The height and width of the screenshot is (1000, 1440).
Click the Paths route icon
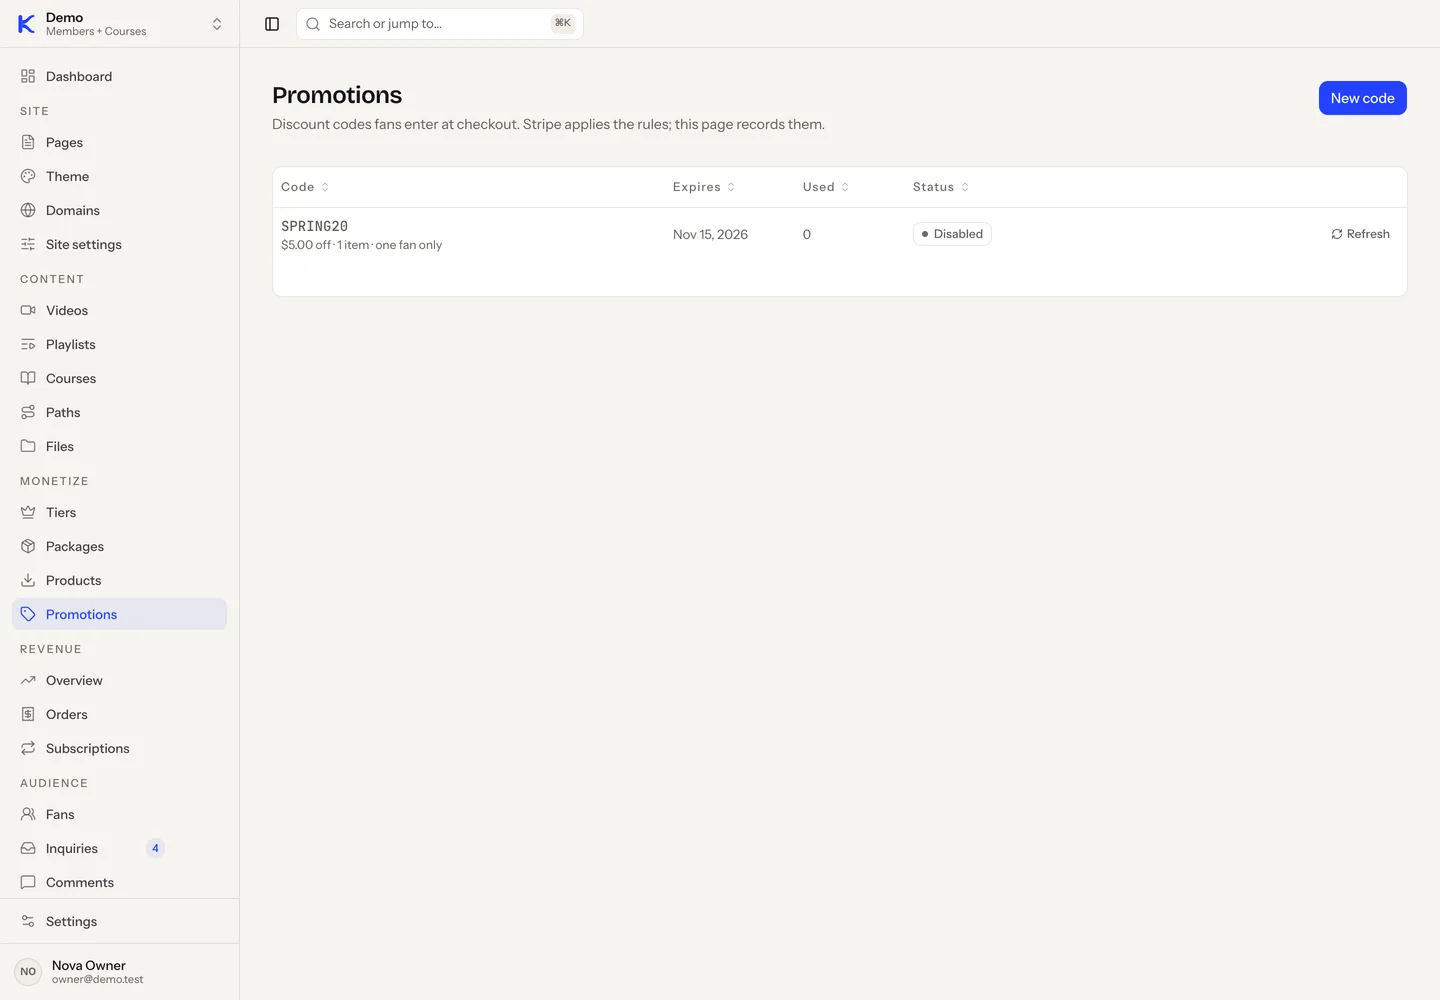[28, 412]
